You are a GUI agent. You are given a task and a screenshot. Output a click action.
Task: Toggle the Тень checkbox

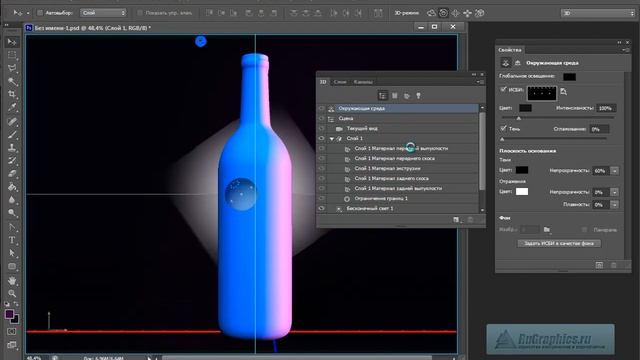[503, 128]
